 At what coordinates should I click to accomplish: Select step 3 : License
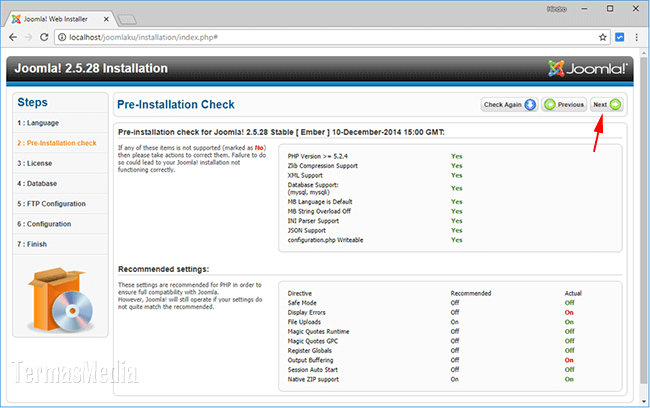point(61,163)
